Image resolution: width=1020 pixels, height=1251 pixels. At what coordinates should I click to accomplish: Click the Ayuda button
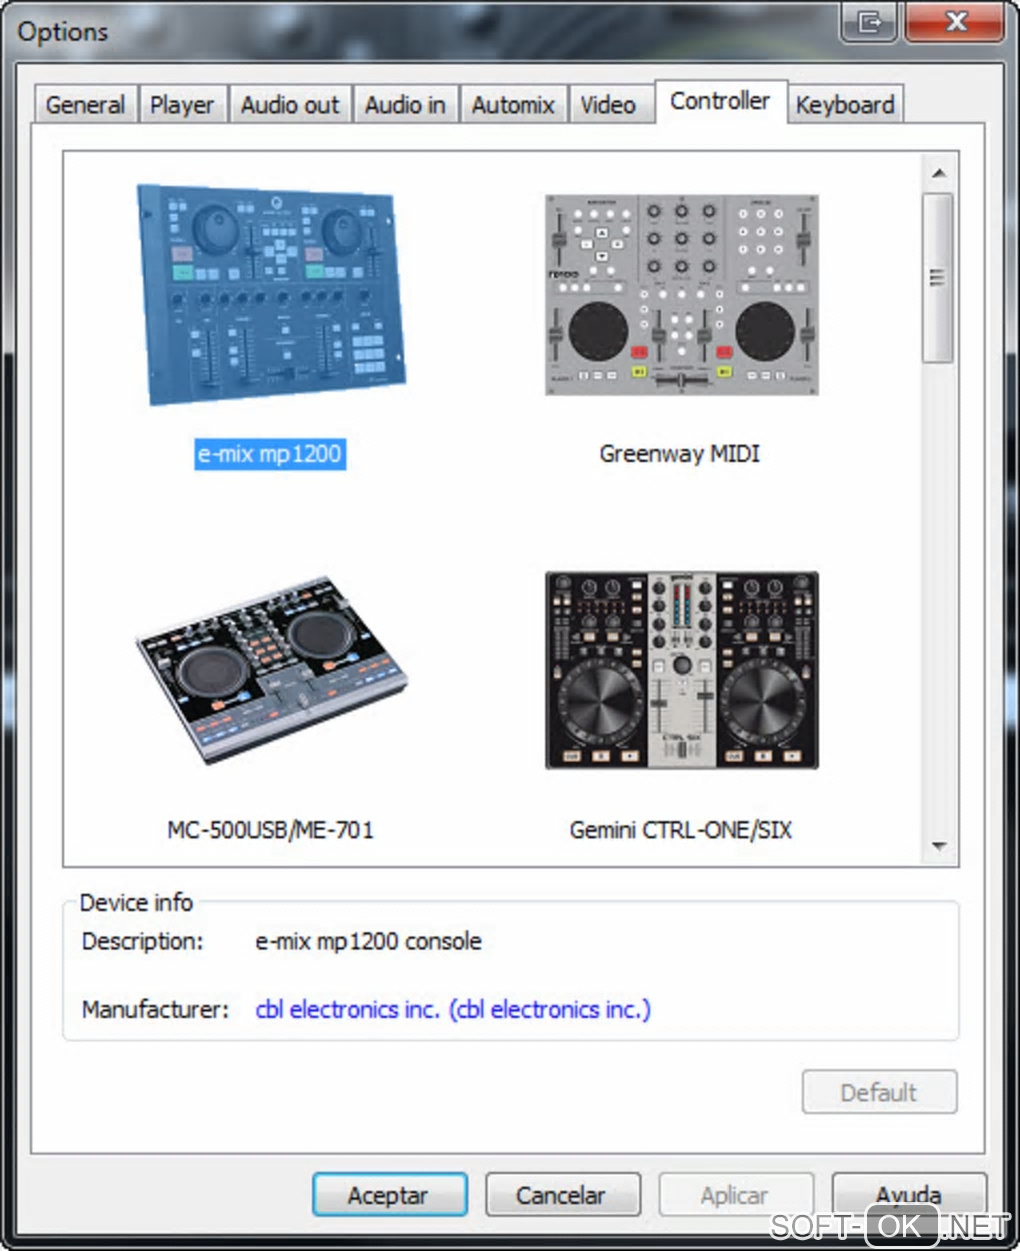pos(909,1195)
